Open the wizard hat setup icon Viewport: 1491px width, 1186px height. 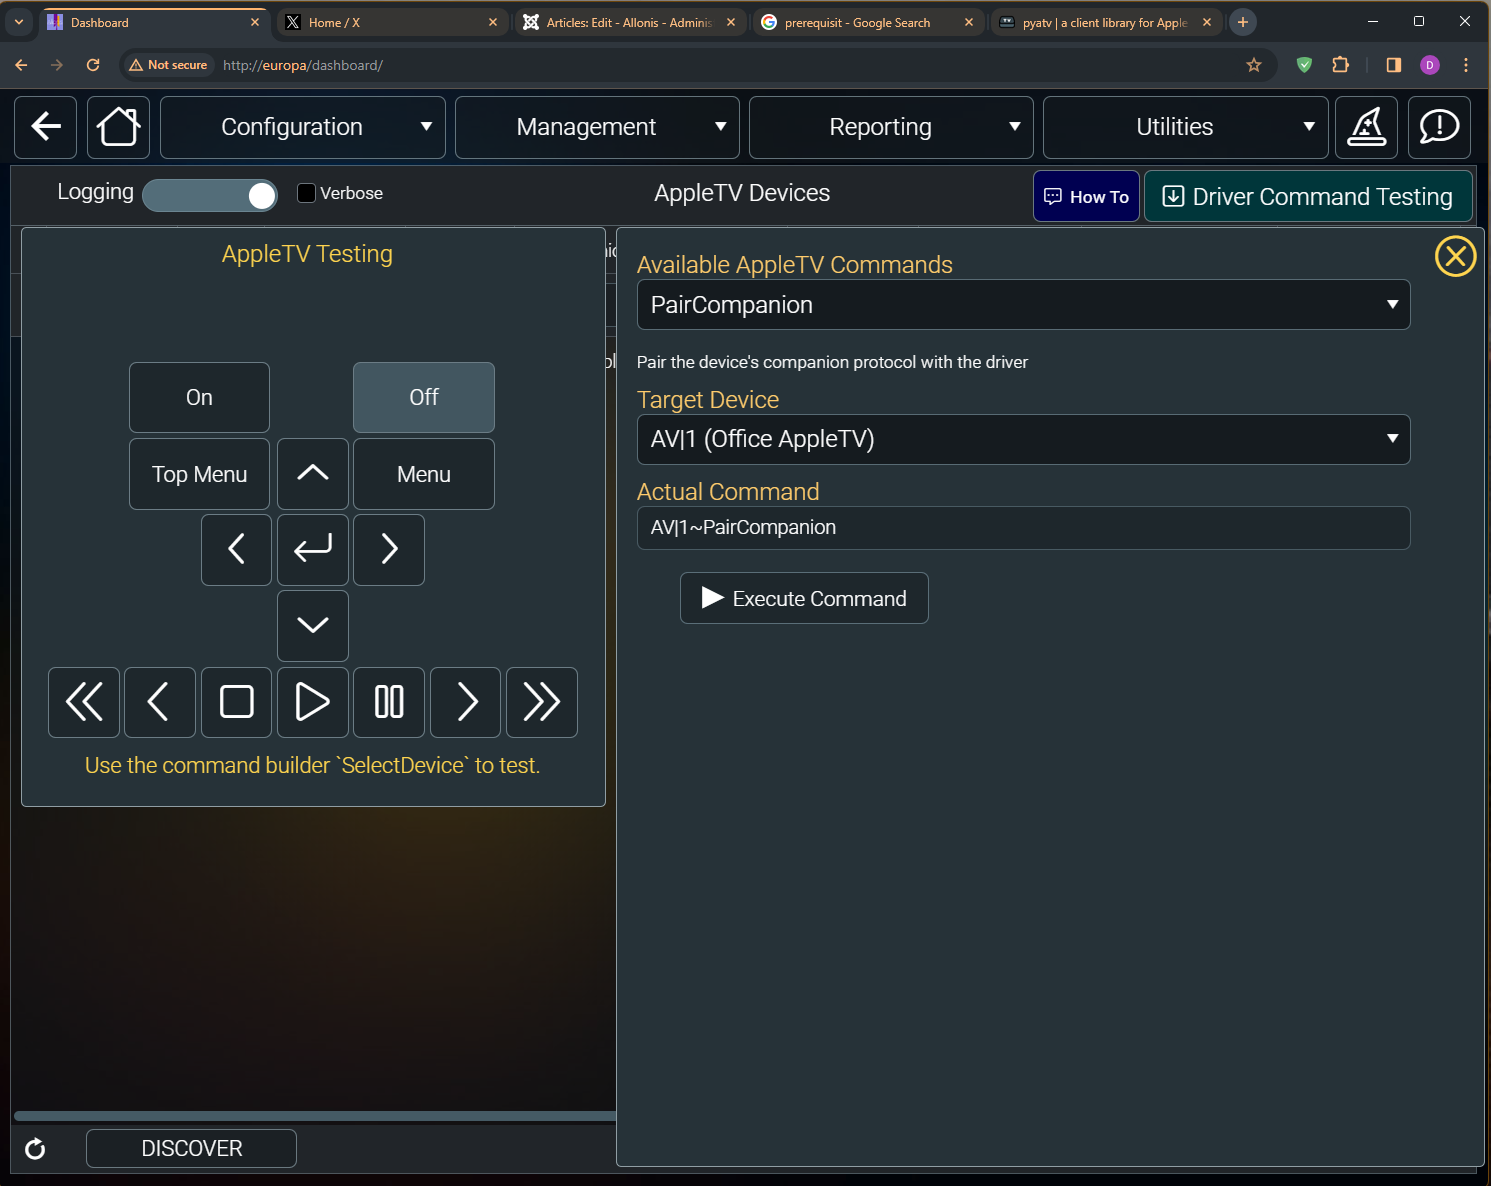click(x=1366, y=127)
